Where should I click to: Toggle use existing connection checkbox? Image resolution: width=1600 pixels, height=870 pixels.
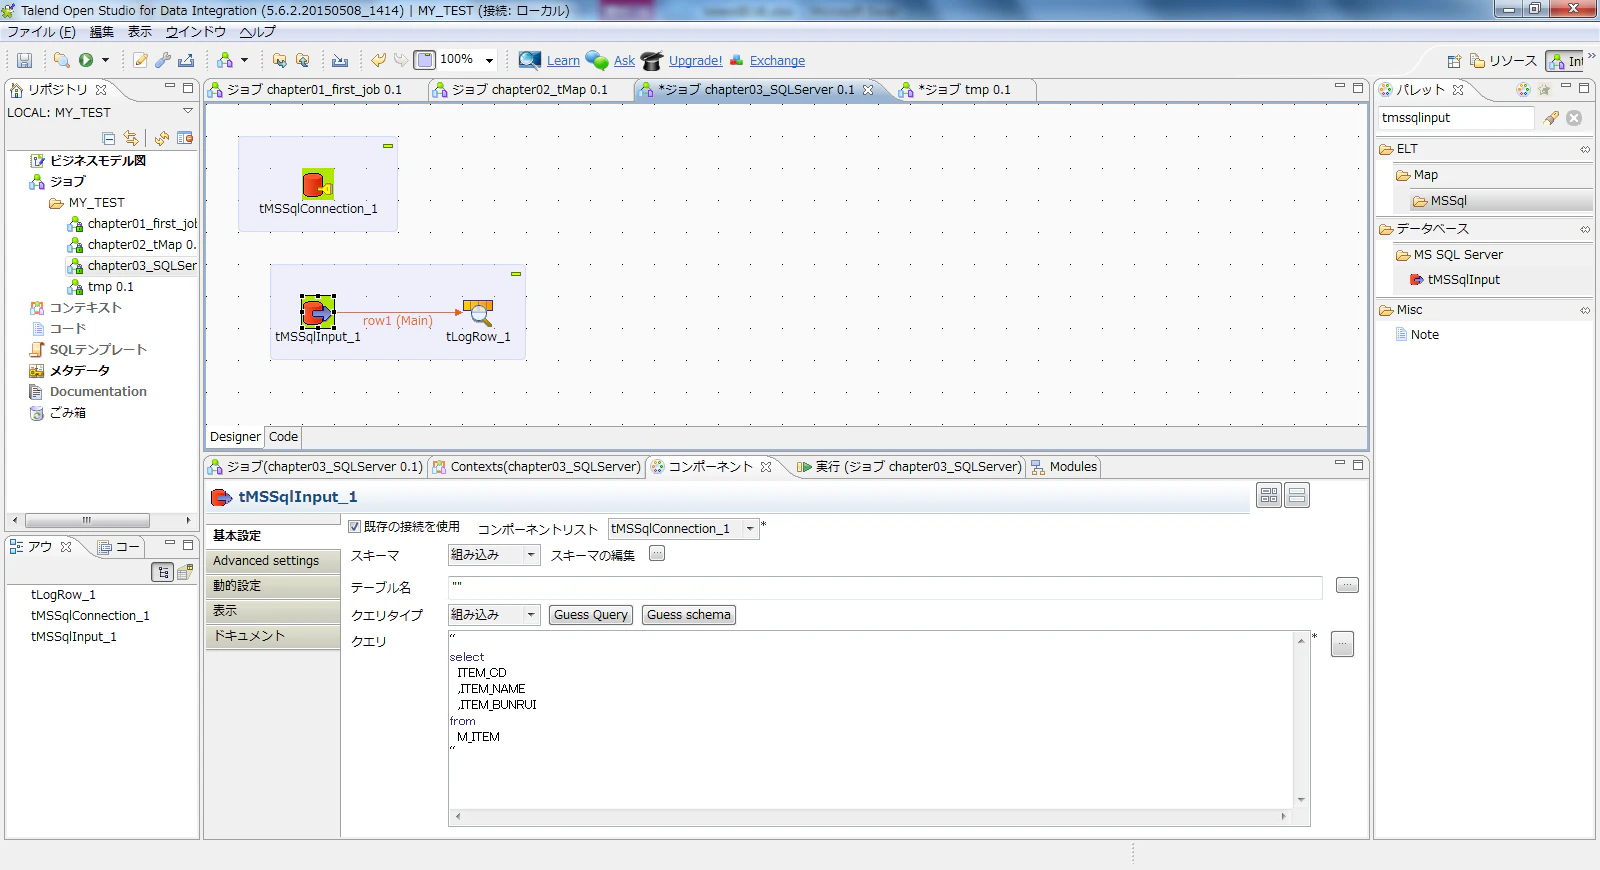pyautogui.click(x=354, y=526)
